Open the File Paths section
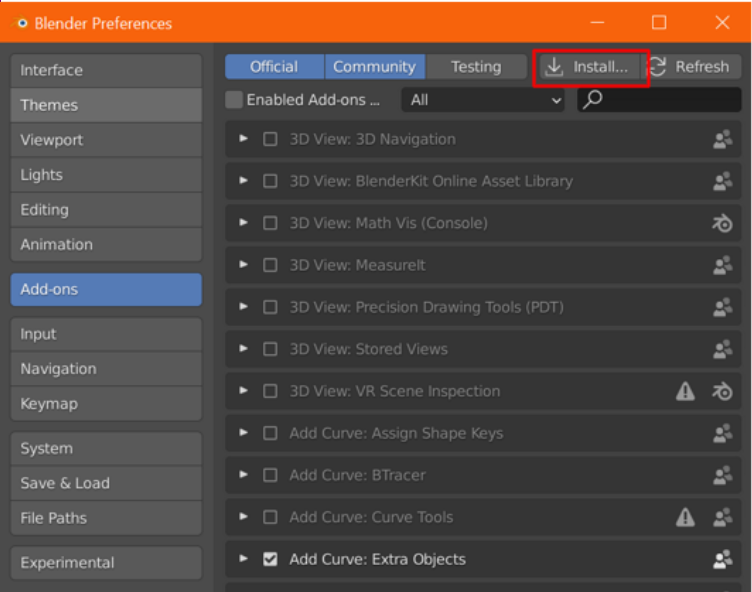Image resolution: width=752 pixels, height=592 pixels. click(106, 518)
